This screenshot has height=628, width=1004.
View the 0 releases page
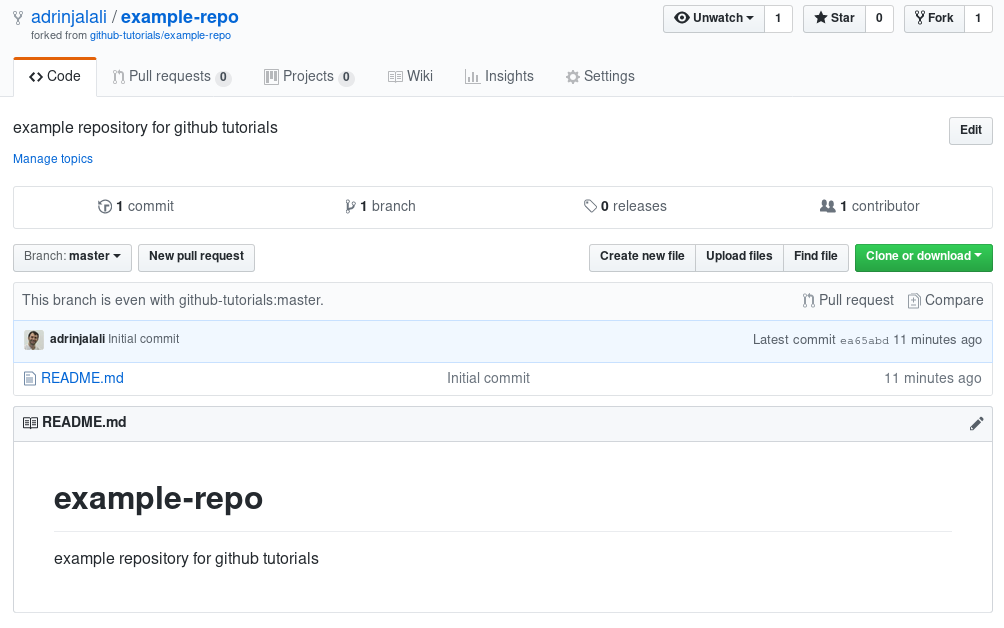pyautogui.click(x=626, y=206)
